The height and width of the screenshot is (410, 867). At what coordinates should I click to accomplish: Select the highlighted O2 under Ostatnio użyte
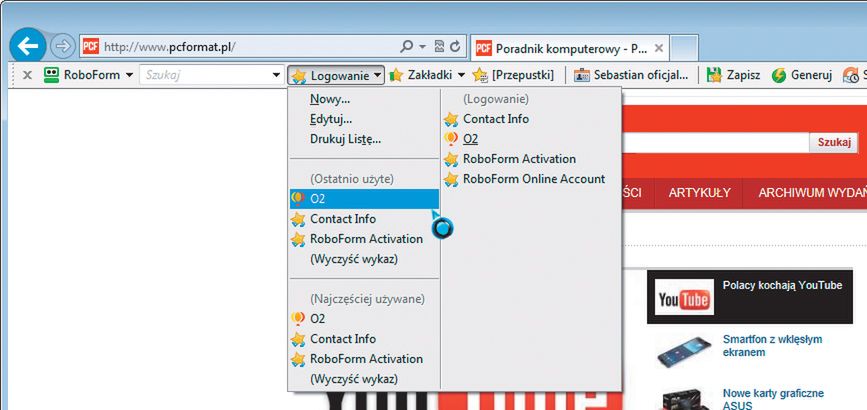tap(364, 199)
